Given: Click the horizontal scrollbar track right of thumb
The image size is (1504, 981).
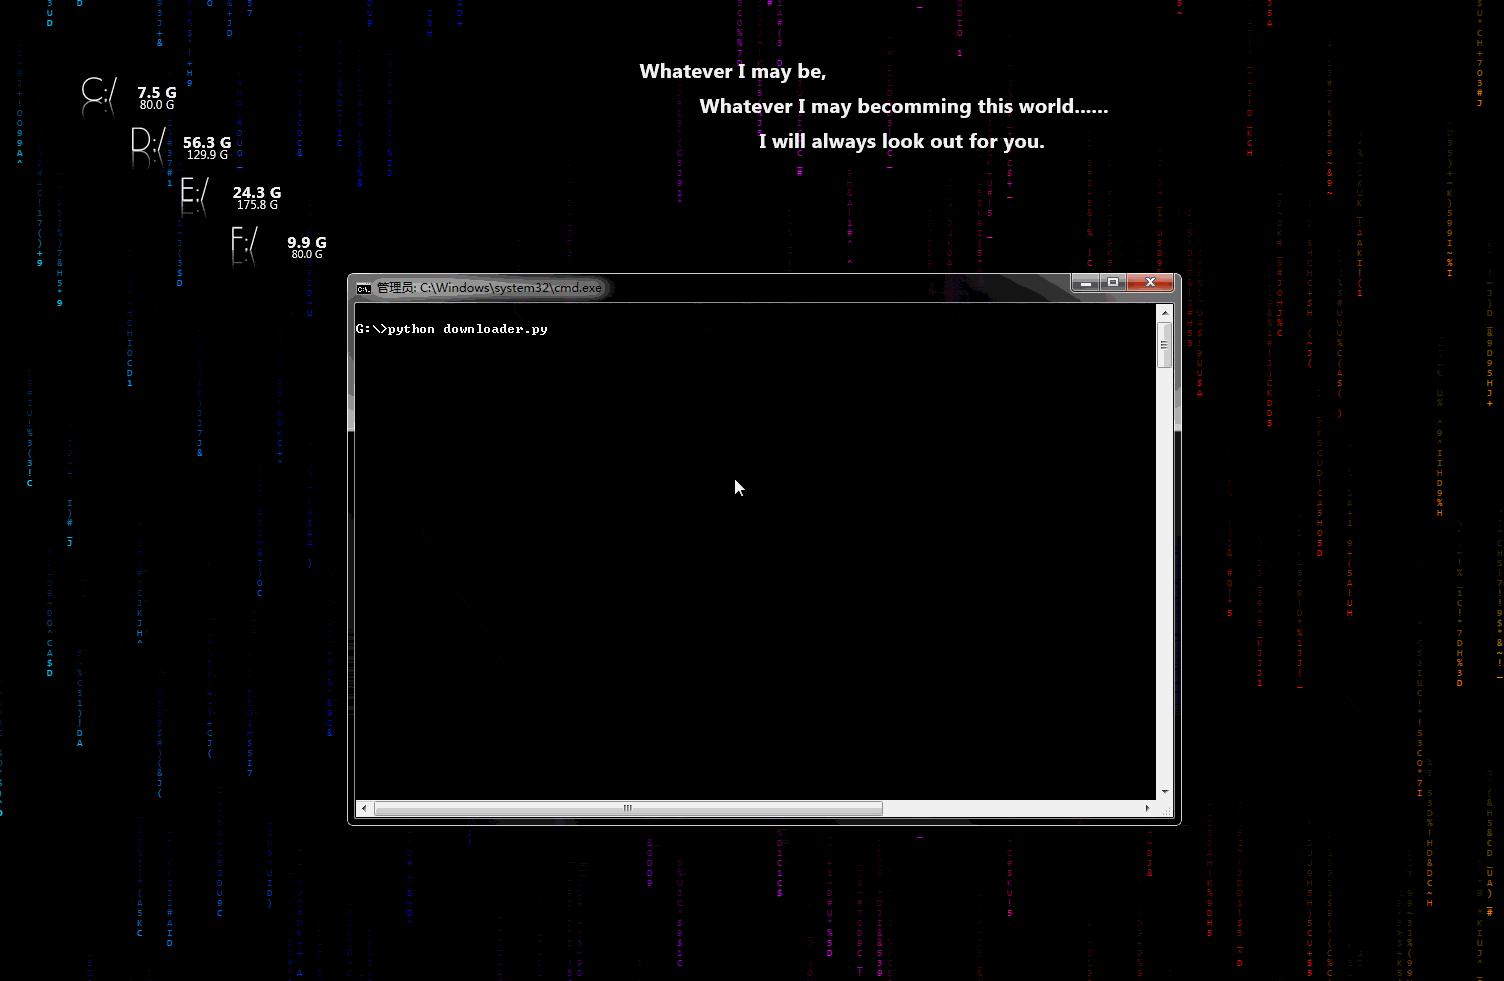Looking at the screenshot, I should point(1011,808).
